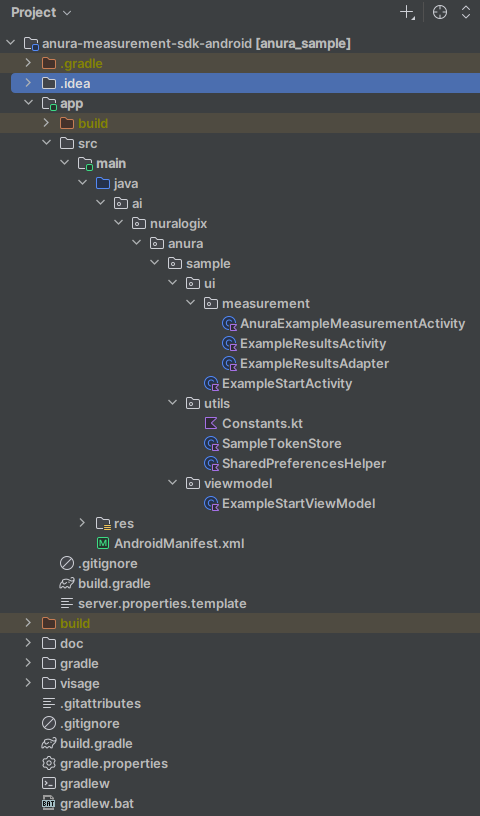Collapse the java folder chevron
This screenshot has width=480, height=816.
(x=83, y=183)
